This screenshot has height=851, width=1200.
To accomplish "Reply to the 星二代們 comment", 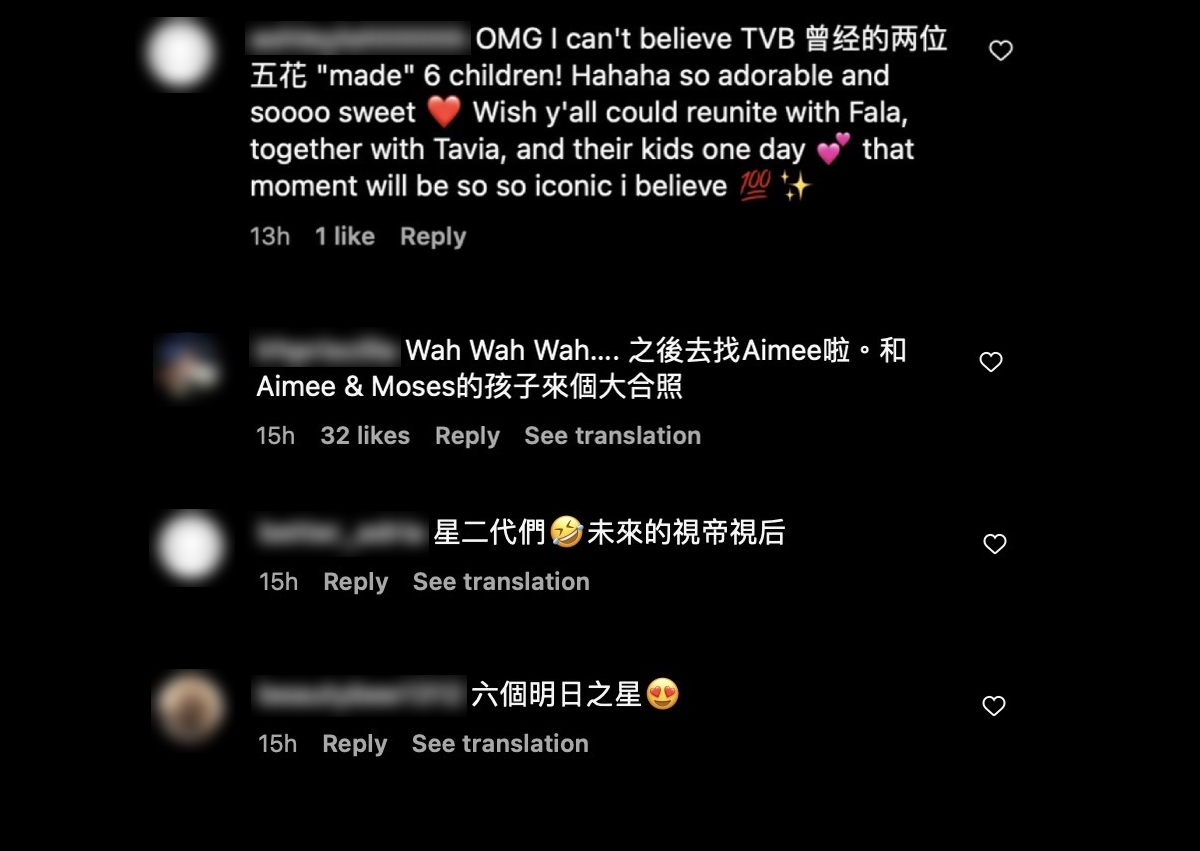I will (355, 582).
